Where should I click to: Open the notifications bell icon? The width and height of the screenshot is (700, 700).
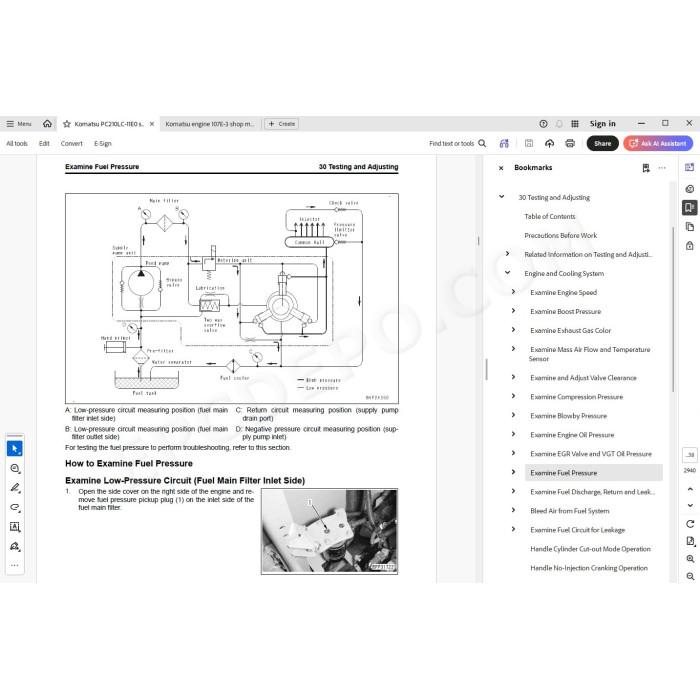tap(559, 124)
